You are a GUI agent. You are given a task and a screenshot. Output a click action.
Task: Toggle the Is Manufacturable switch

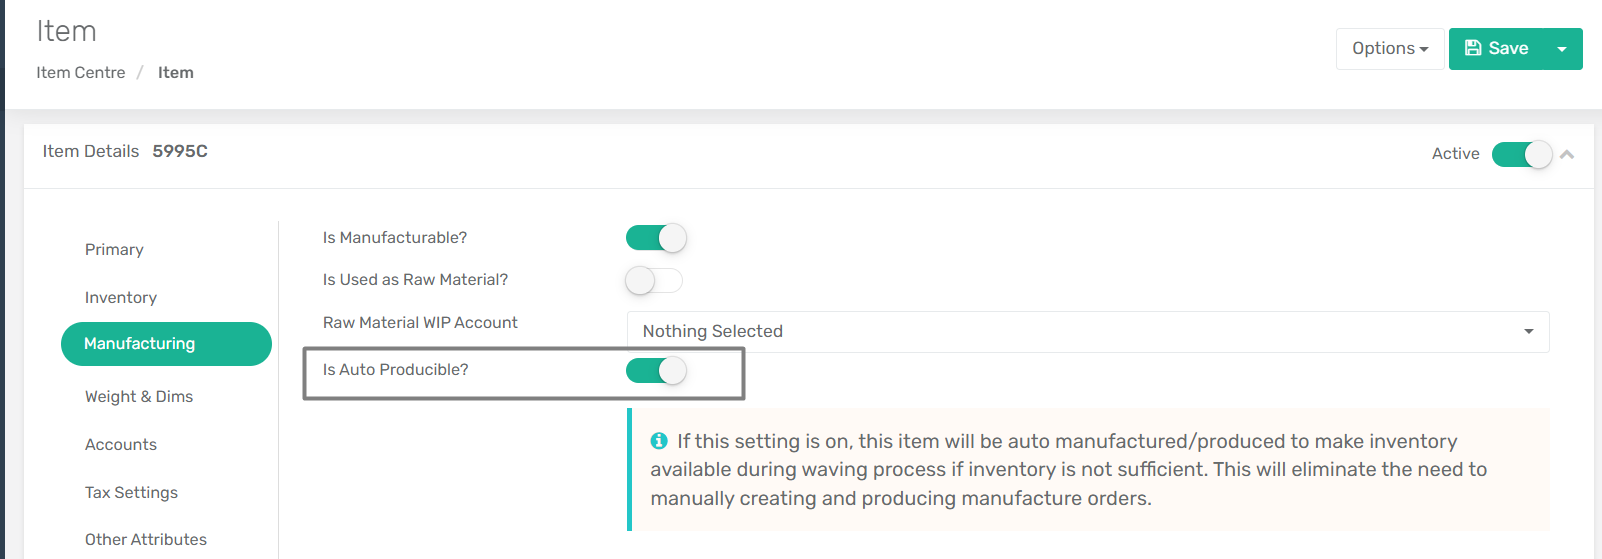656,238
